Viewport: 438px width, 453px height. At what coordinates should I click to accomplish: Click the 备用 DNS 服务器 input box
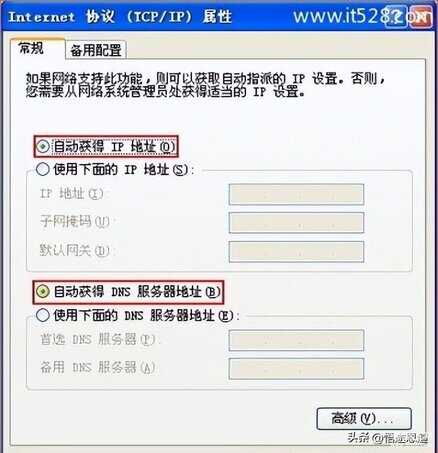click(296, 369)
